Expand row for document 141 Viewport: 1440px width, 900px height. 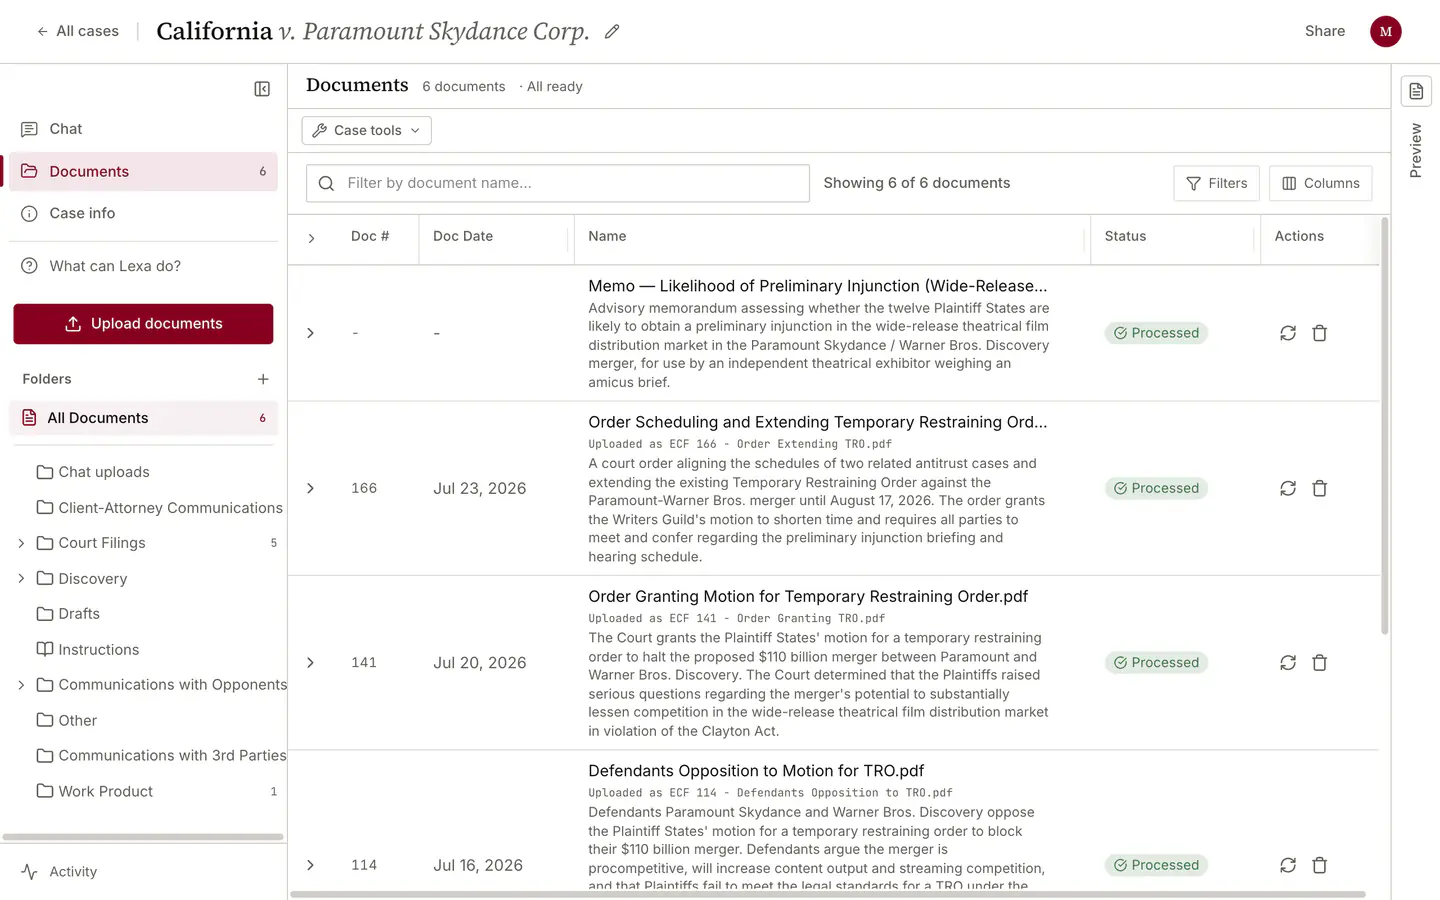pos(311,663)
